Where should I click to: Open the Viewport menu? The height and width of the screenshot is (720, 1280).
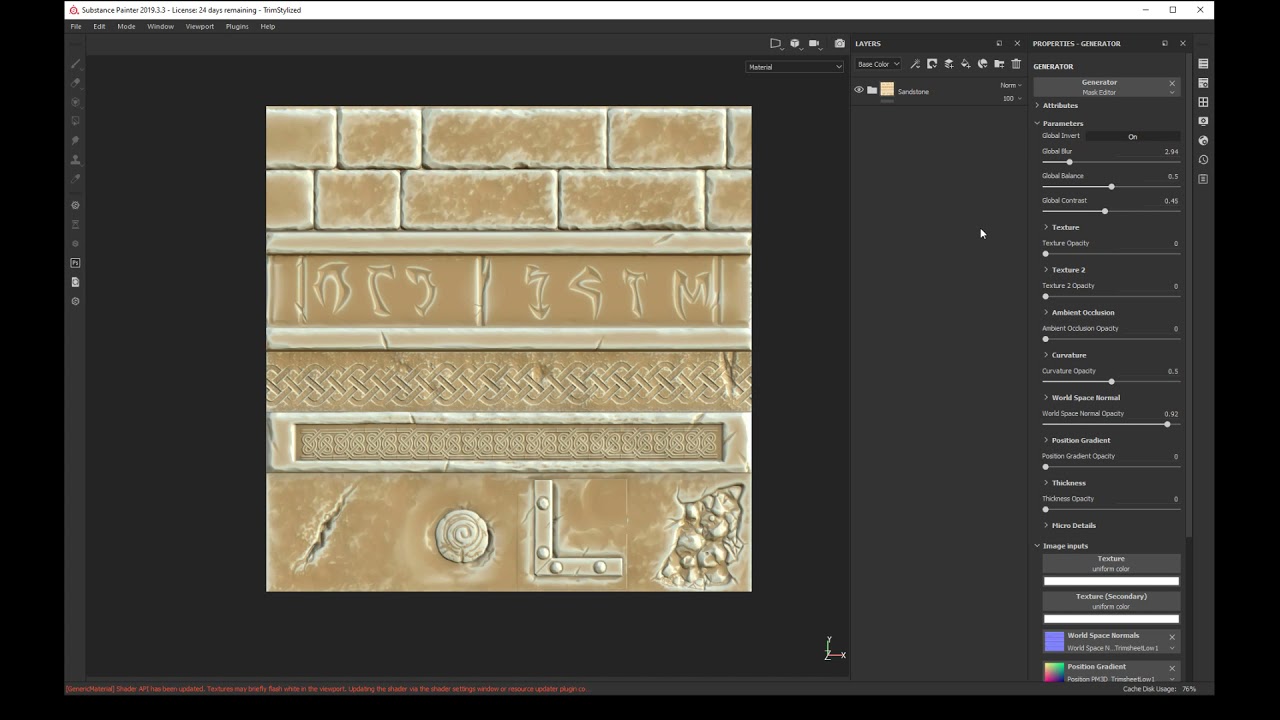199,26
